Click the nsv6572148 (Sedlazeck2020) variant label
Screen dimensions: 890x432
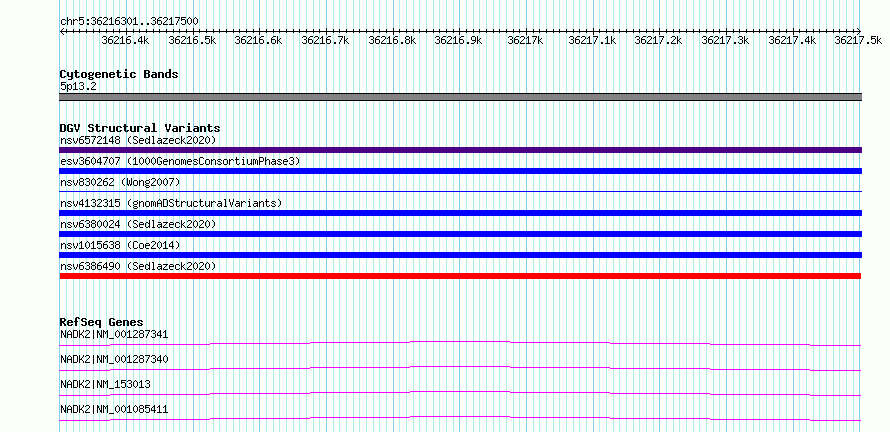[x=138, y=140]
